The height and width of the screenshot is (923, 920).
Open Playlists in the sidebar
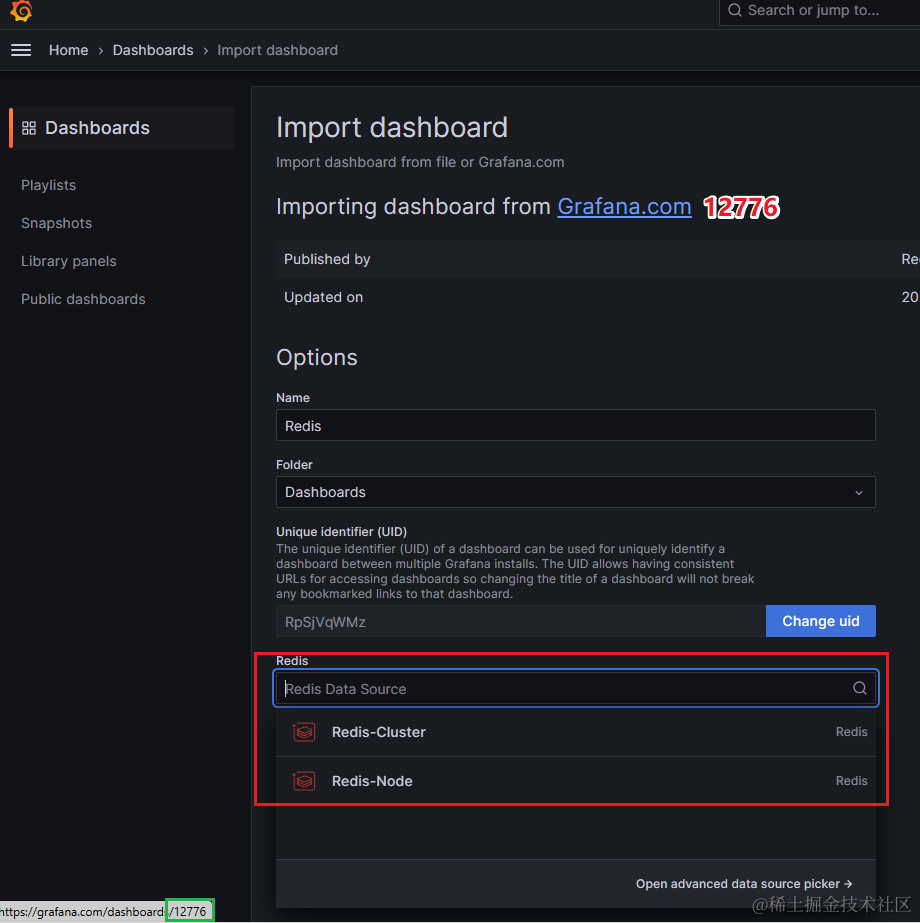(48, 185)
